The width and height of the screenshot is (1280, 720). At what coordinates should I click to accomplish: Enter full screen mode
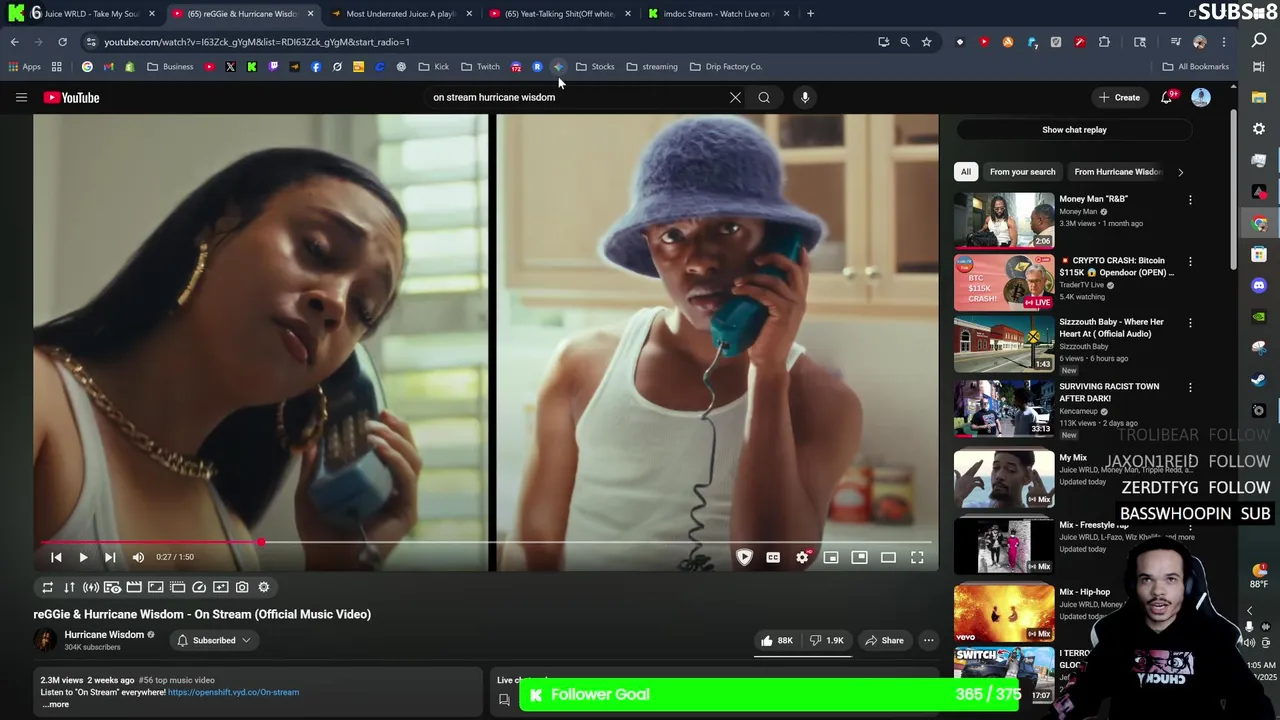[x=917, y=557]
